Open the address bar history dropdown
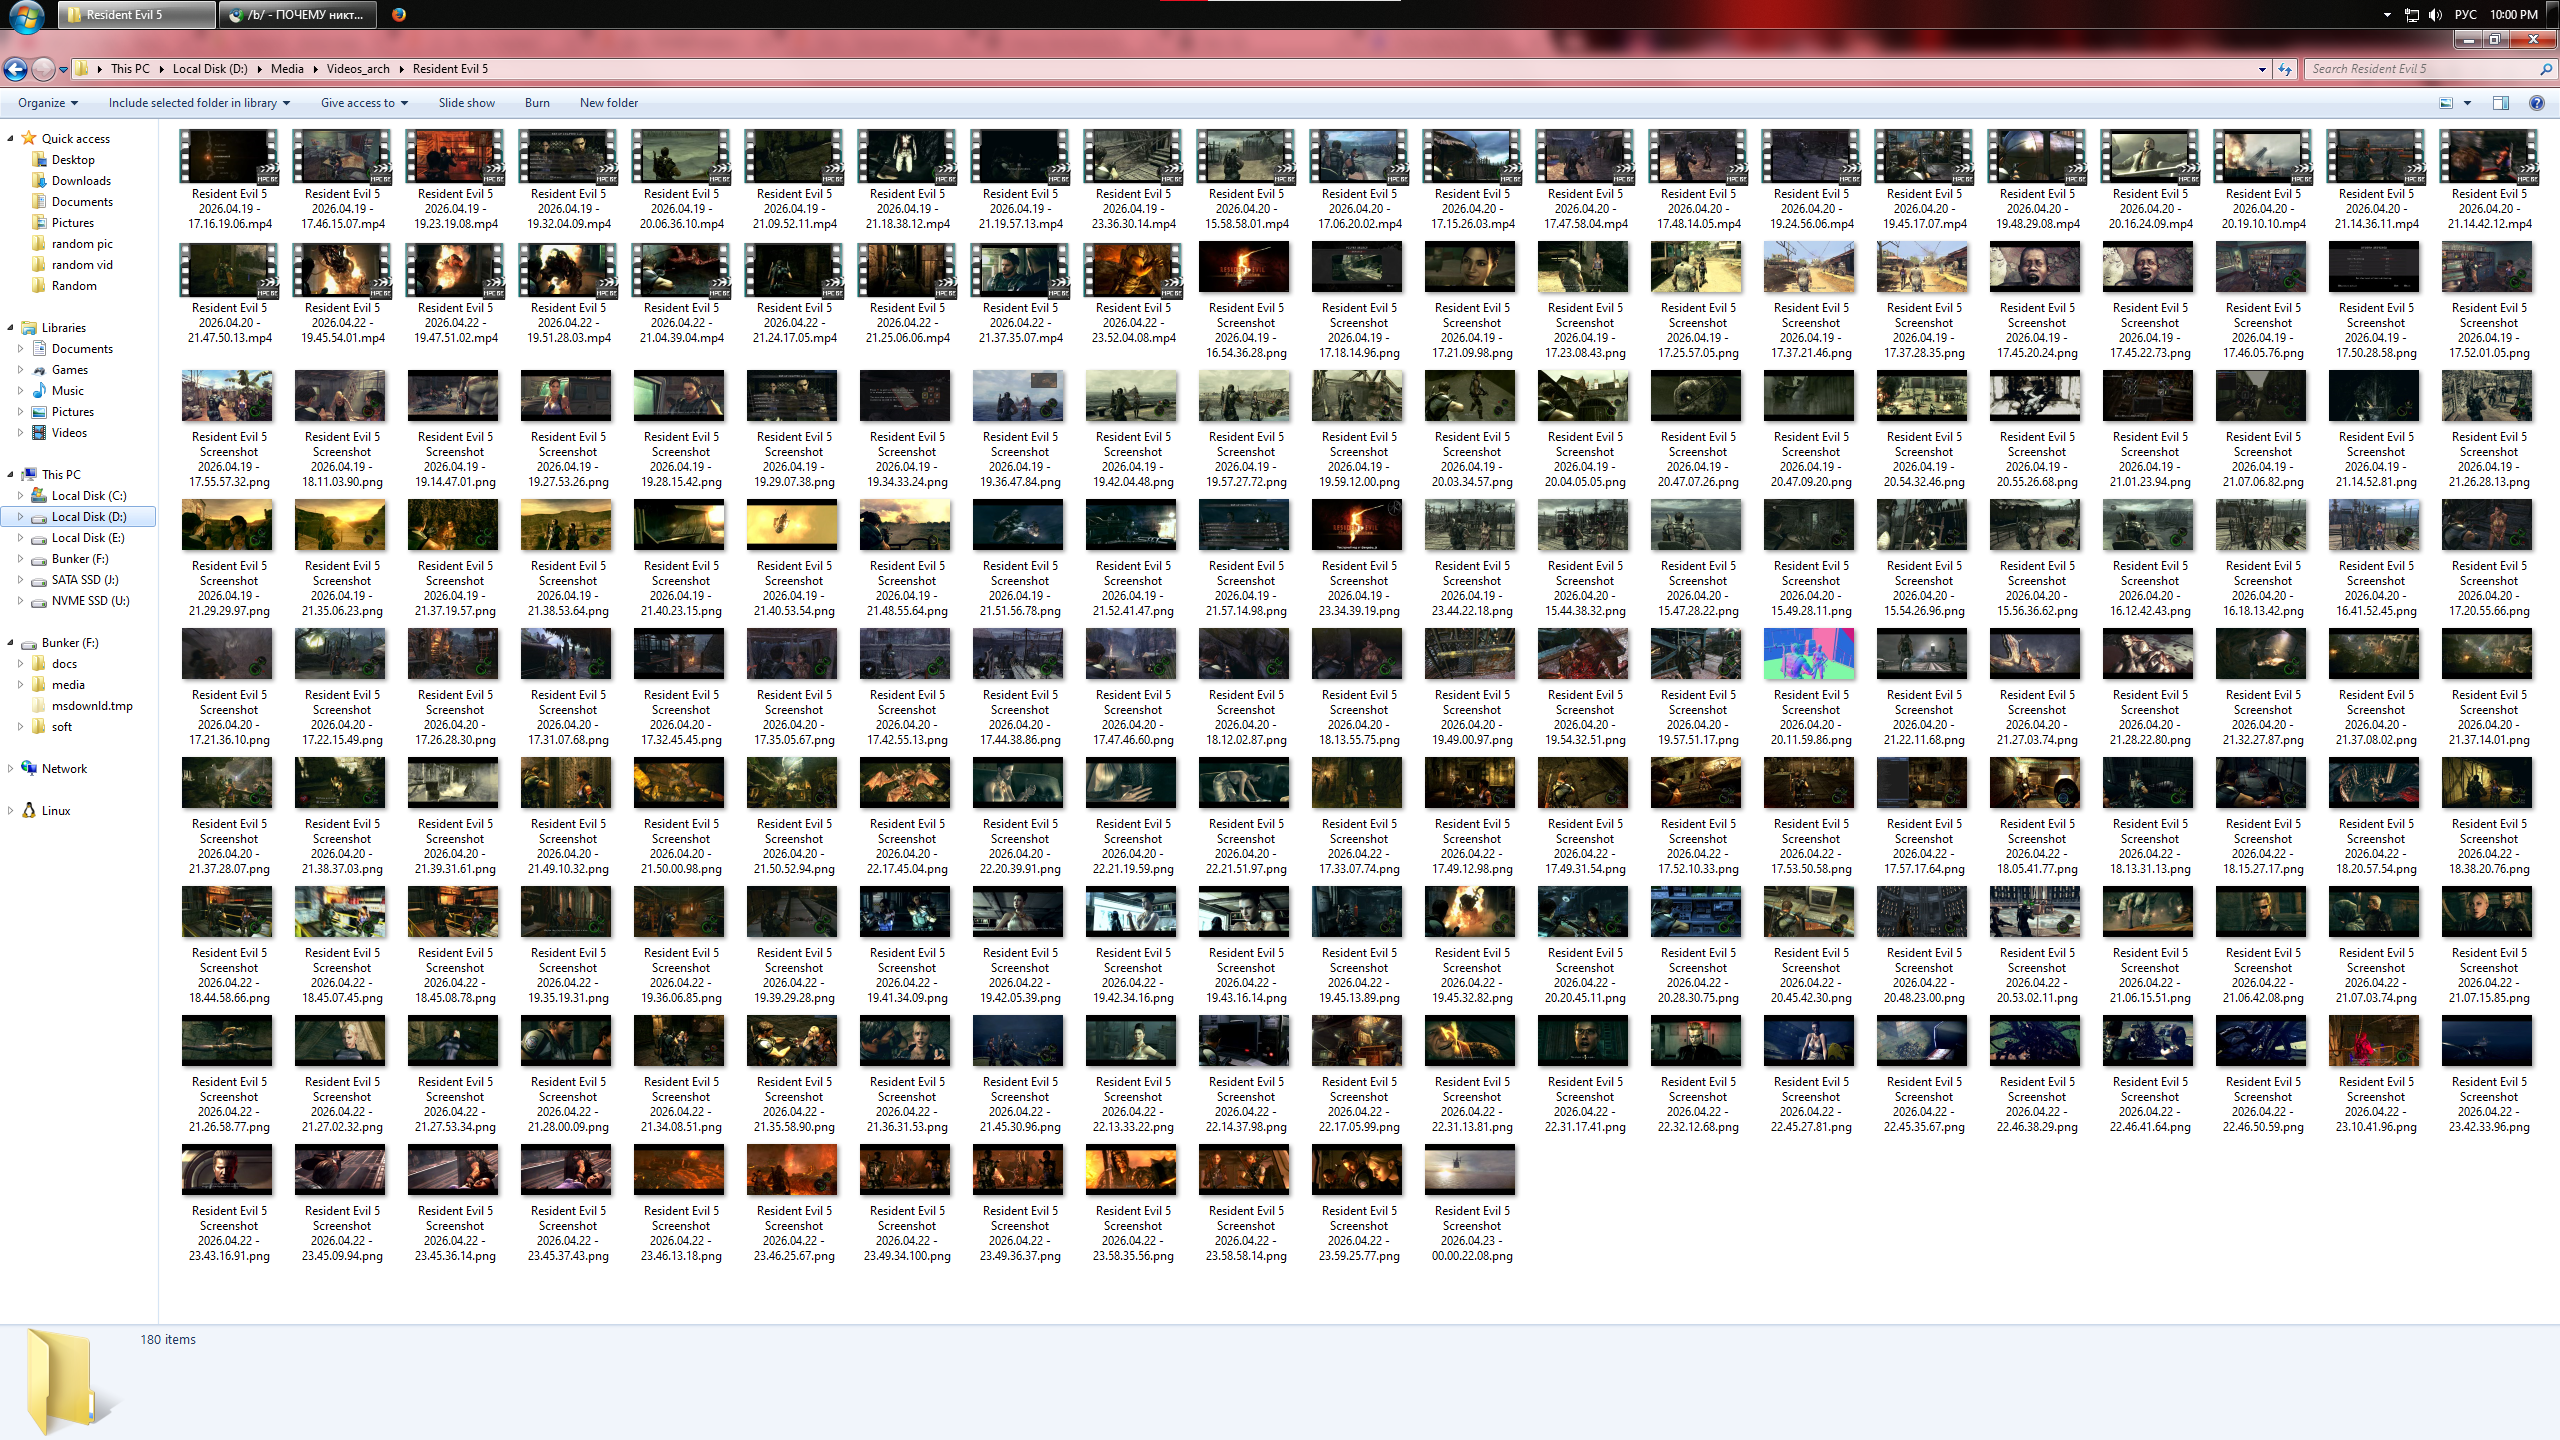Image resolution: width=2560 pixels, height=1440 pixels. 2262,70
